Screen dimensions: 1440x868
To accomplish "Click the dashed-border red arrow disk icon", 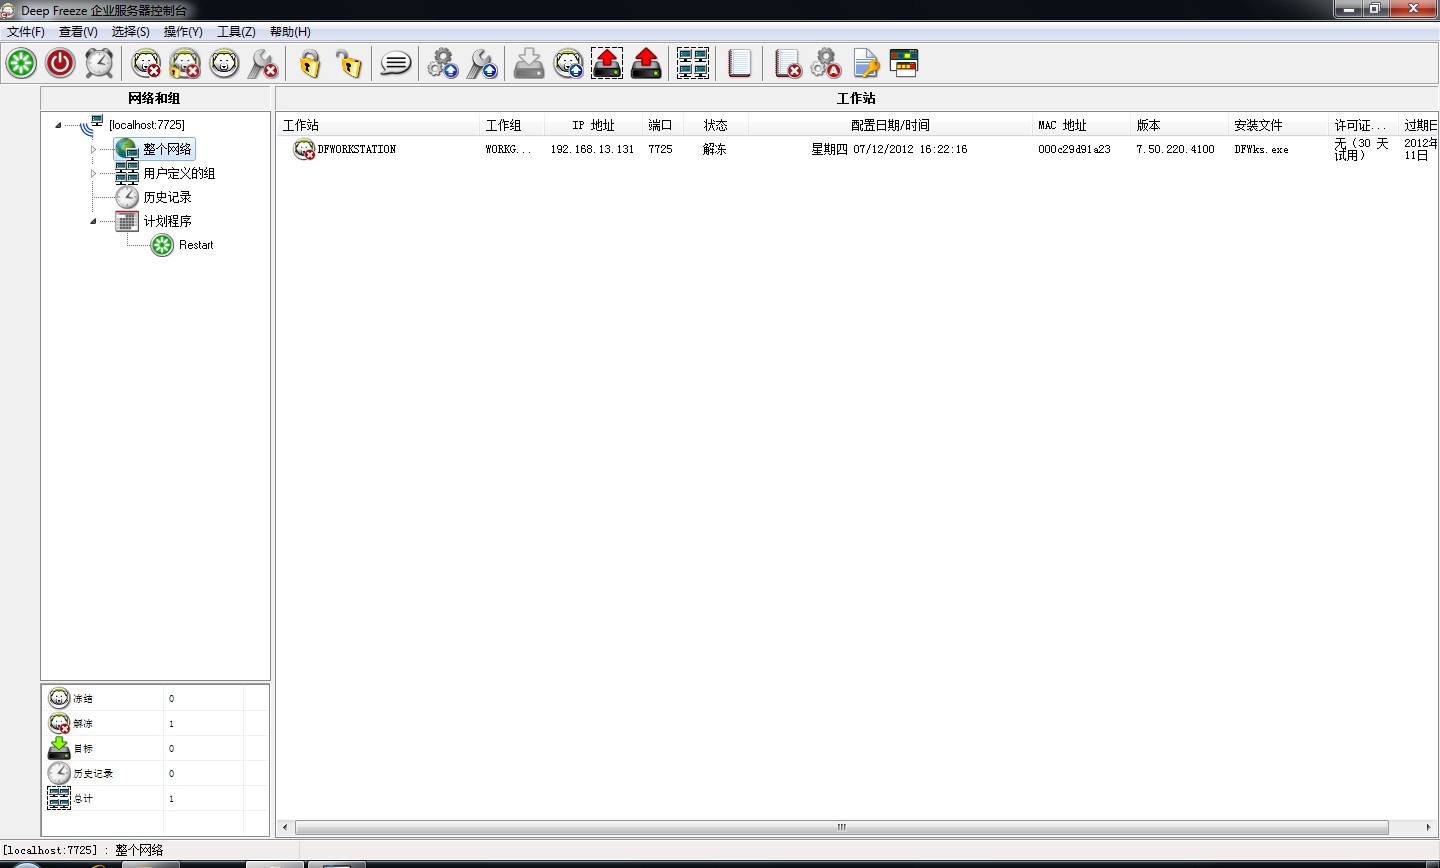I will coord(607,63).
